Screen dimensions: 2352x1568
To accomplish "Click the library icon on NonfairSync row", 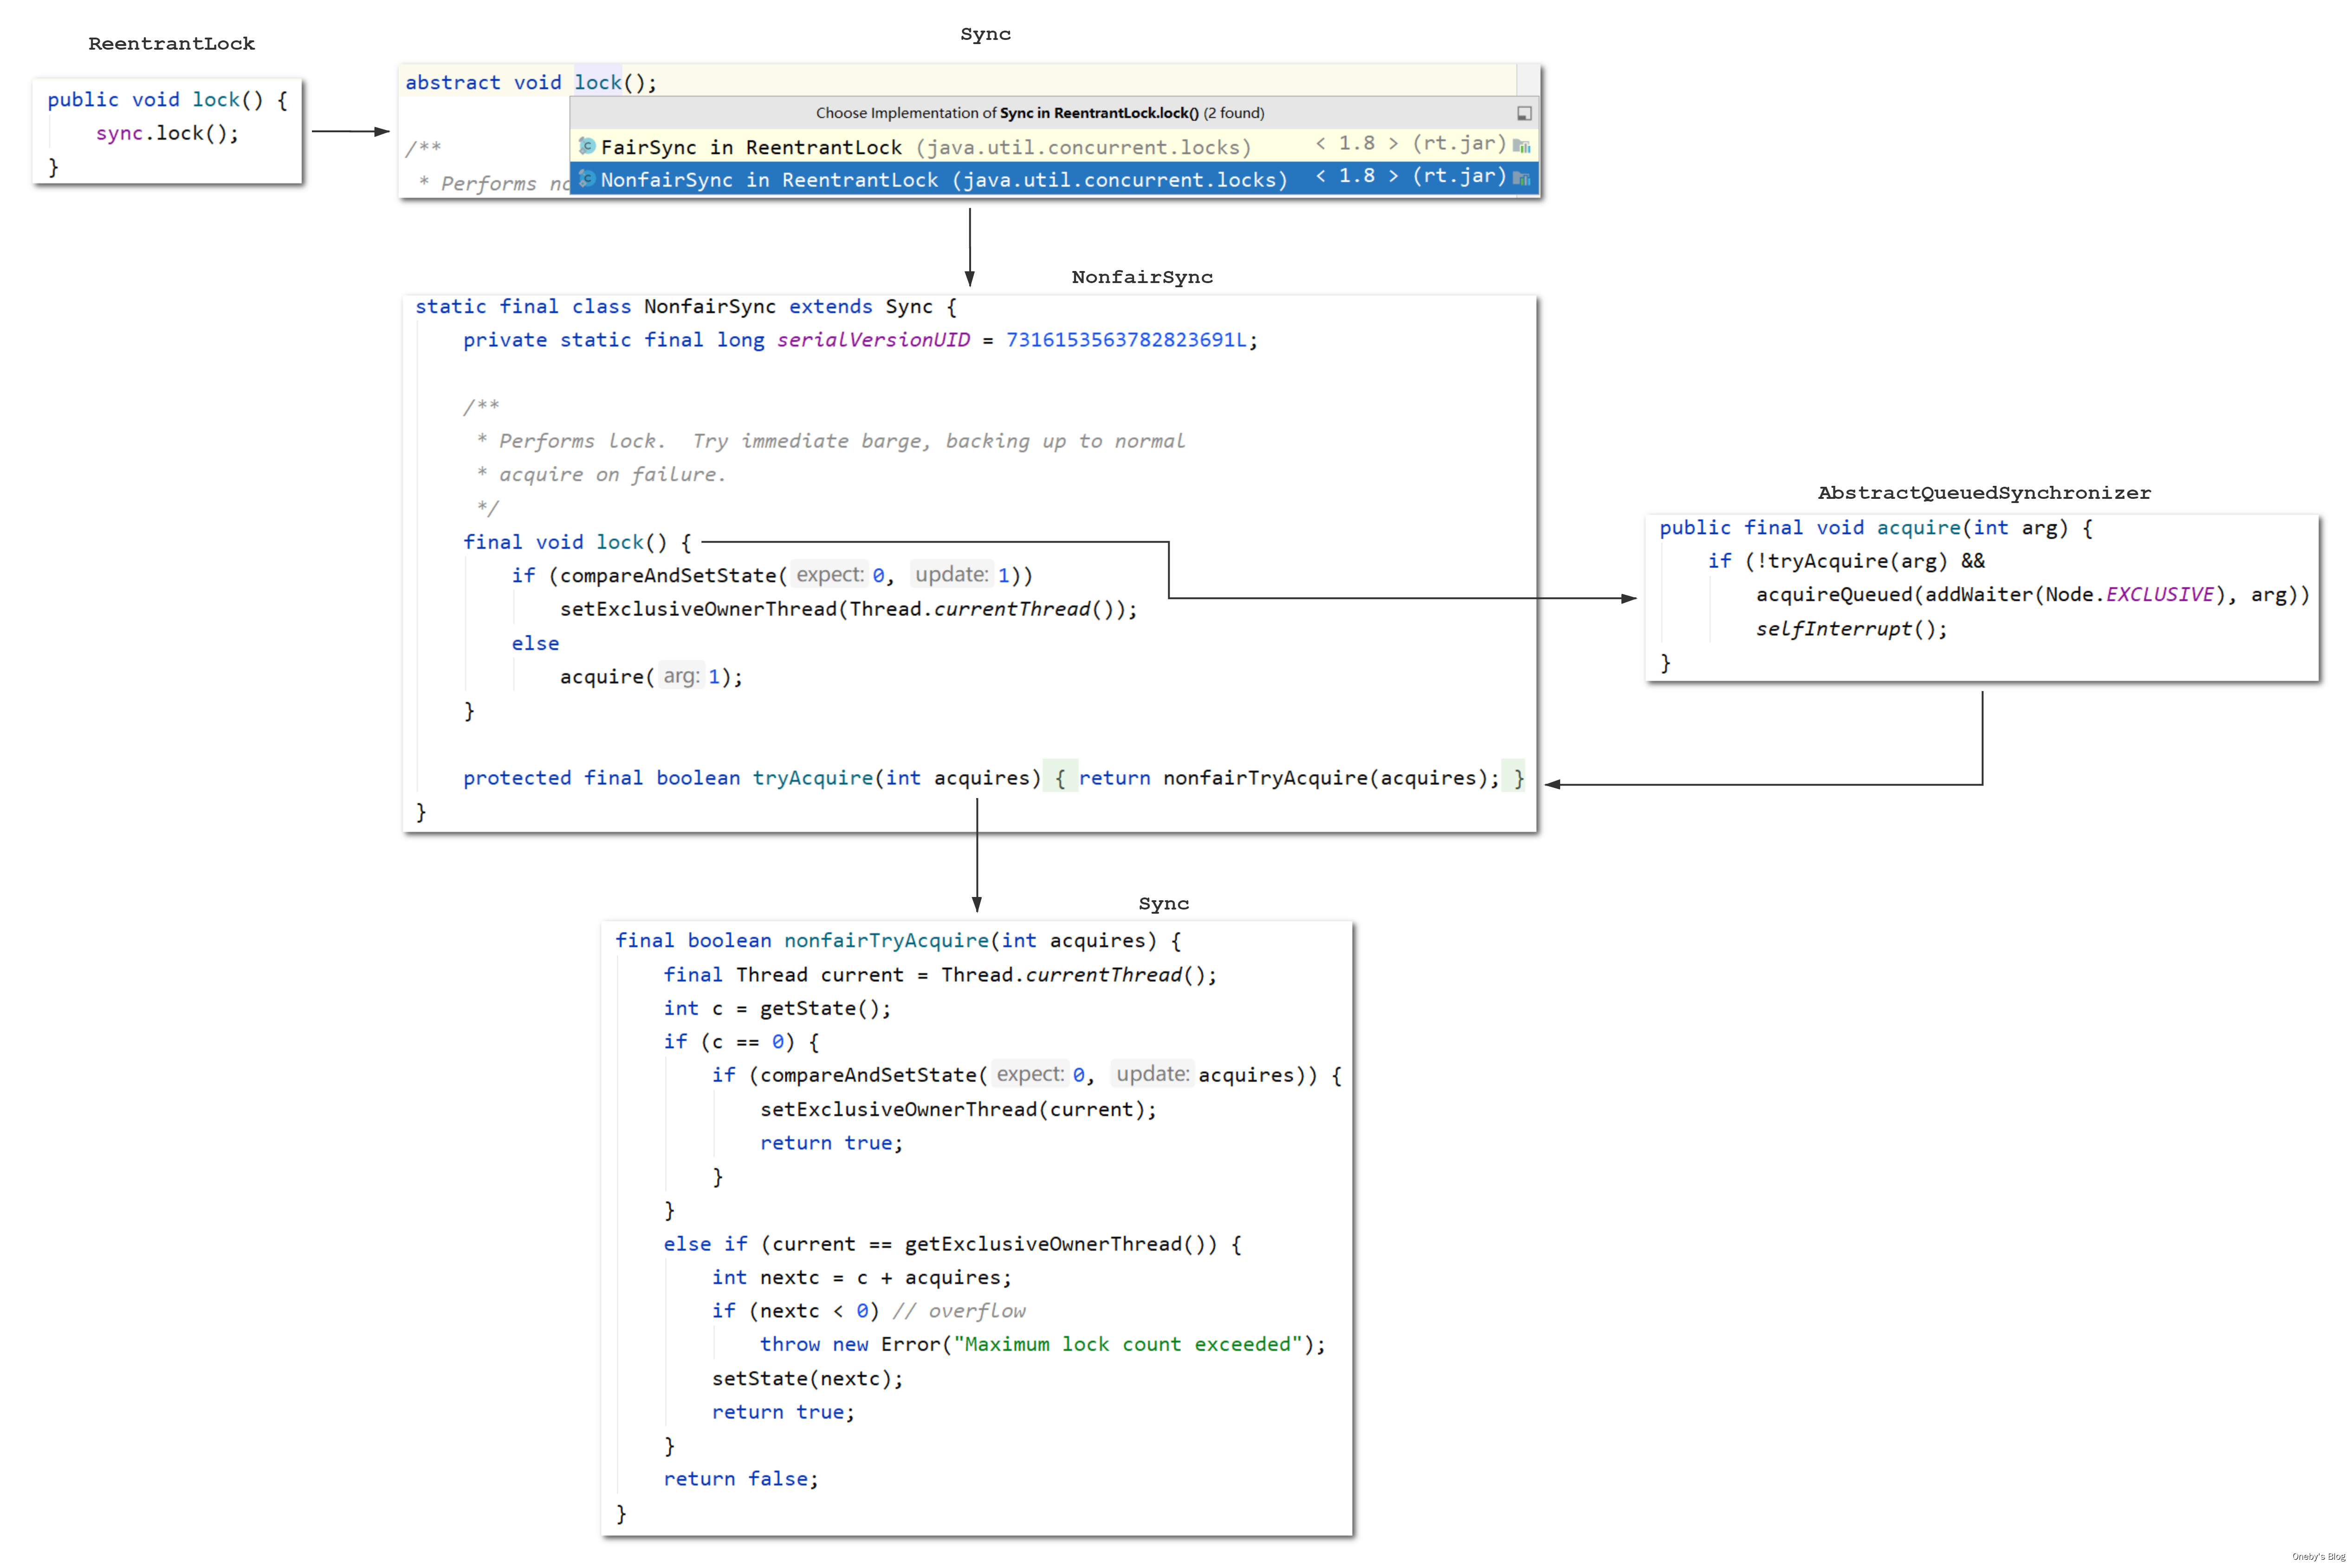I will click(x=1521, y=179).
